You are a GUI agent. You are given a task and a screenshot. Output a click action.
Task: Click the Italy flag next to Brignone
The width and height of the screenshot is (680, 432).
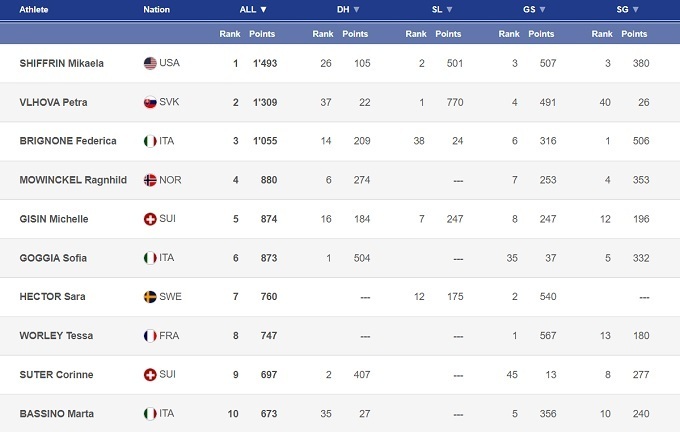click(151, 141)
